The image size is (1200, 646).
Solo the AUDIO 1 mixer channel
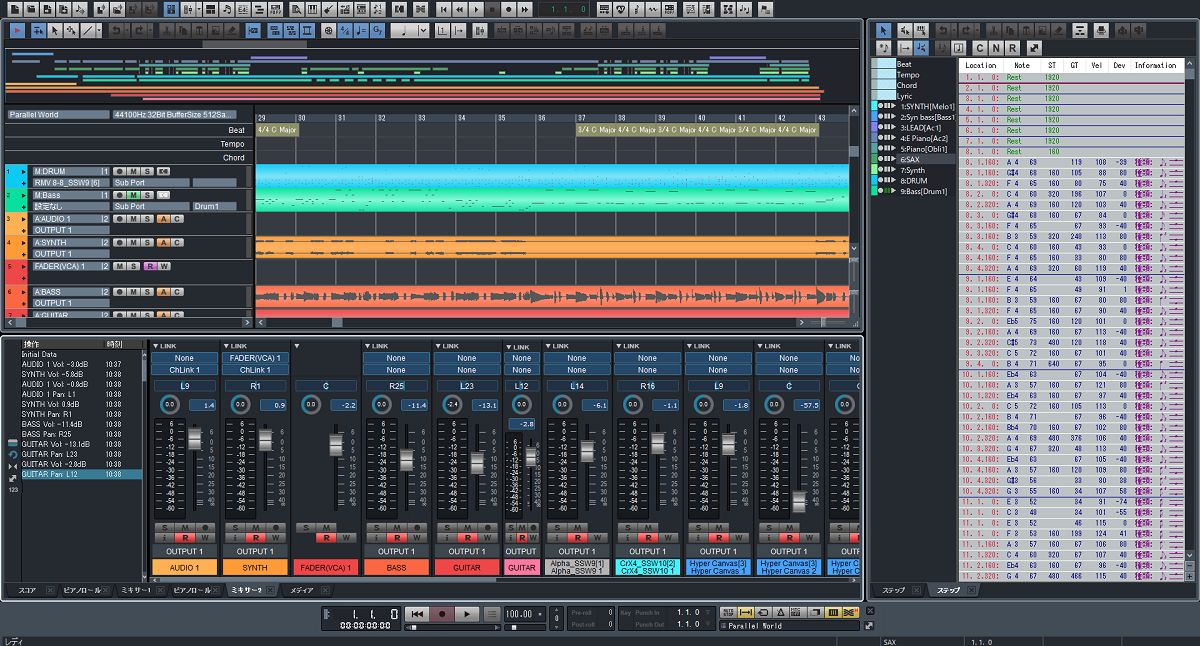click(164, 528)
